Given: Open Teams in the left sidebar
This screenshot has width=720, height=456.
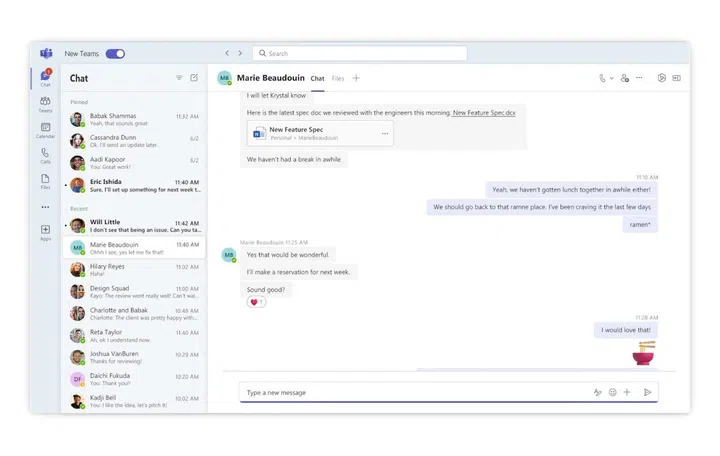Looking at the screenshot, I should point(45,103).
